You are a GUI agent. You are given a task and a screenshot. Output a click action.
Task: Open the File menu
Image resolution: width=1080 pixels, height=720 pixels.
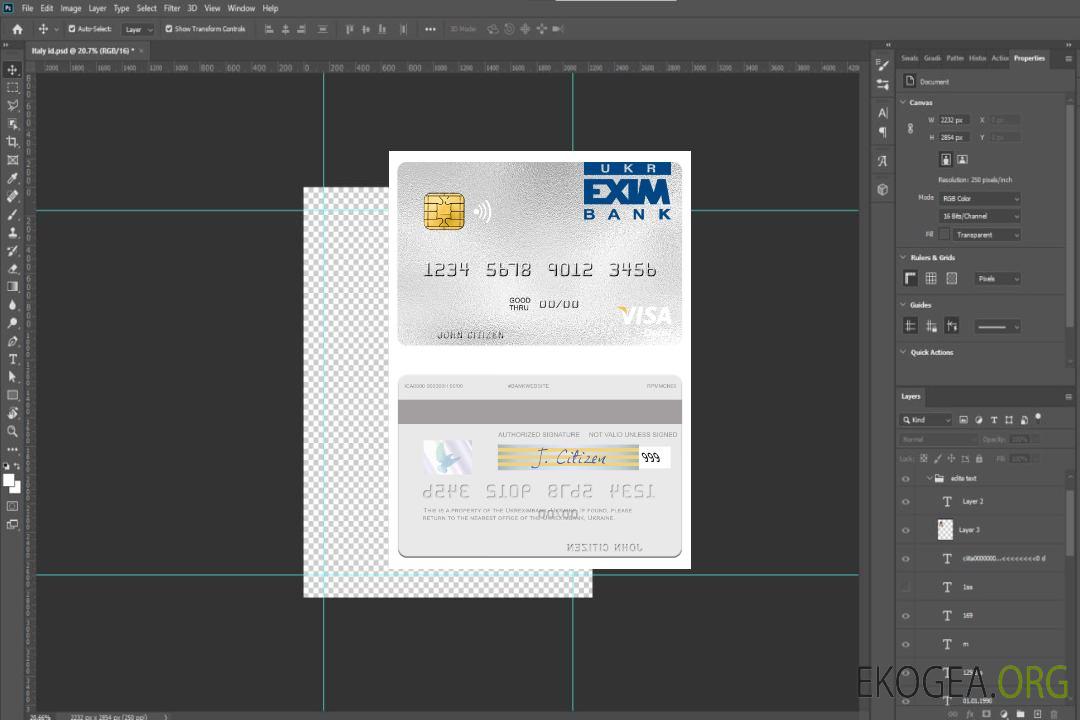pos(28,8)
